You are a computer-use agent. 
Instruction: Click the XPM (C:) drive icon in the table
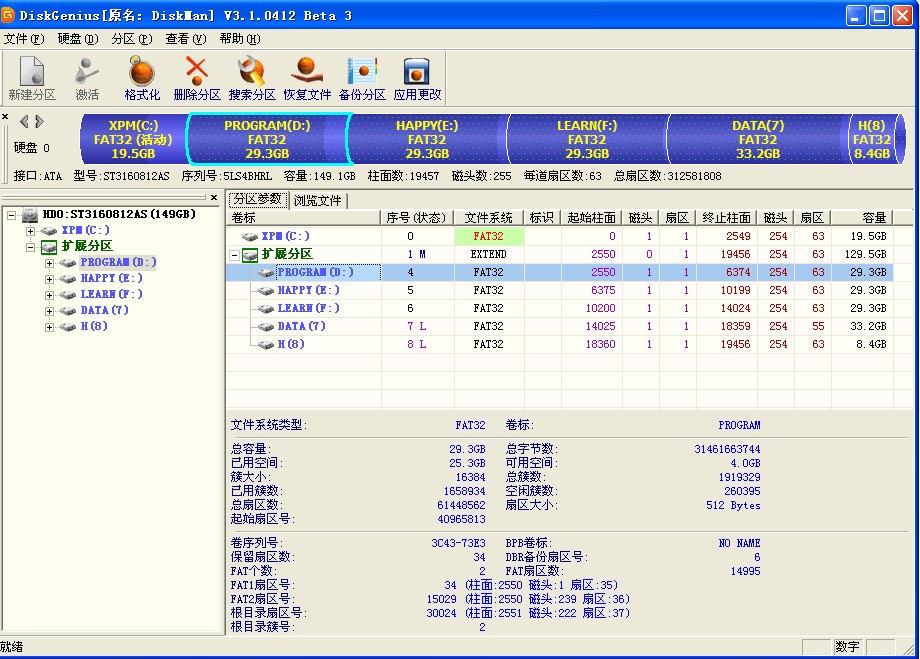pos(250,236)
